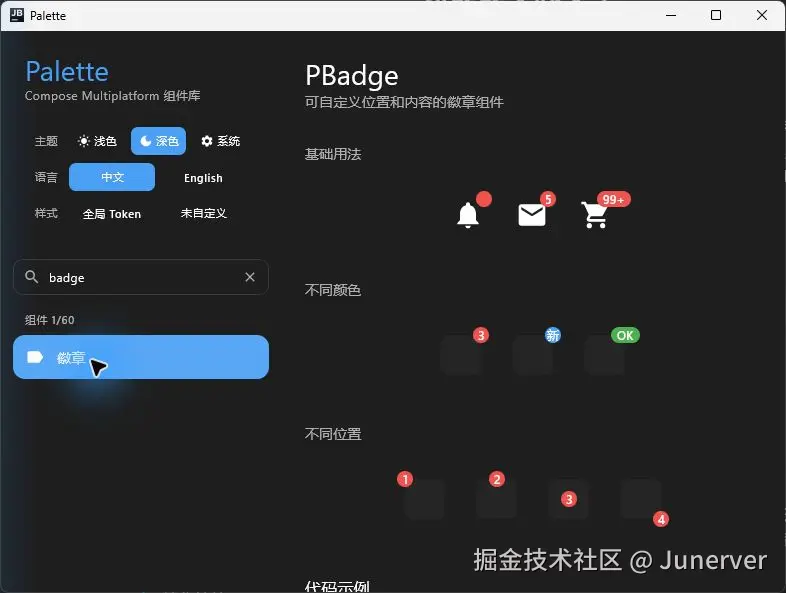This screenshot has height=593, width=786.
Task: Choose 全局 Token style
Action: click(x=112, y=214)
